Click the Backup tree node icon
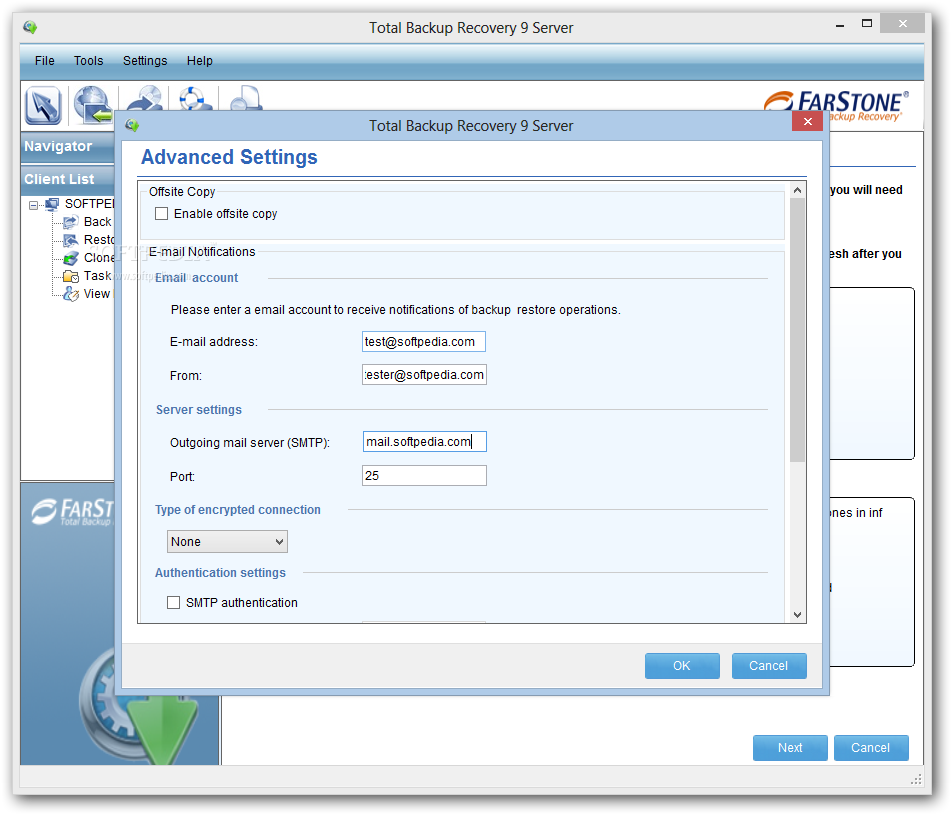 click(x=71, y=222)
